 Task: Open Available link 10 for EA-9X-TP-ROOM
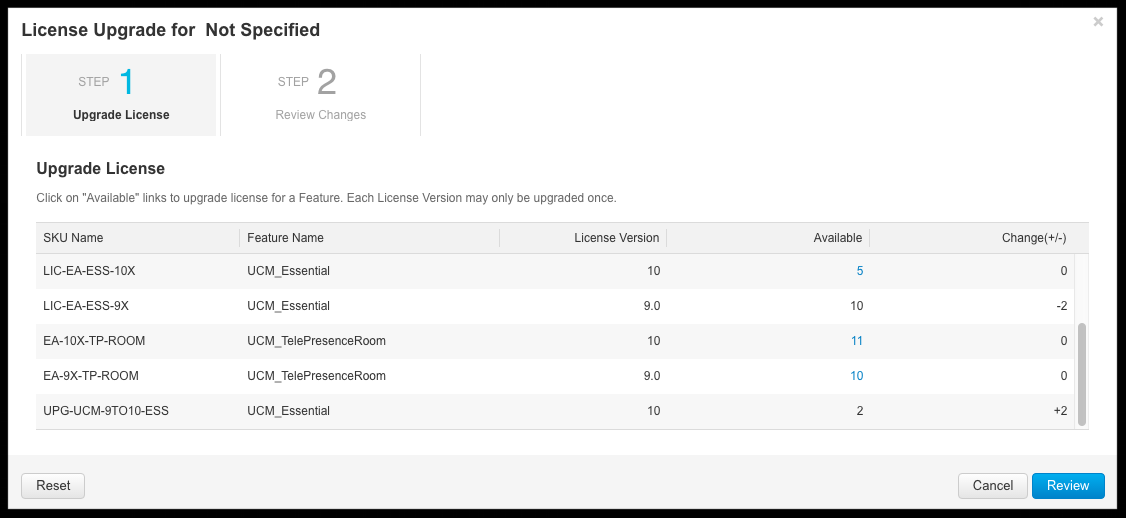(x=857, y=376)
